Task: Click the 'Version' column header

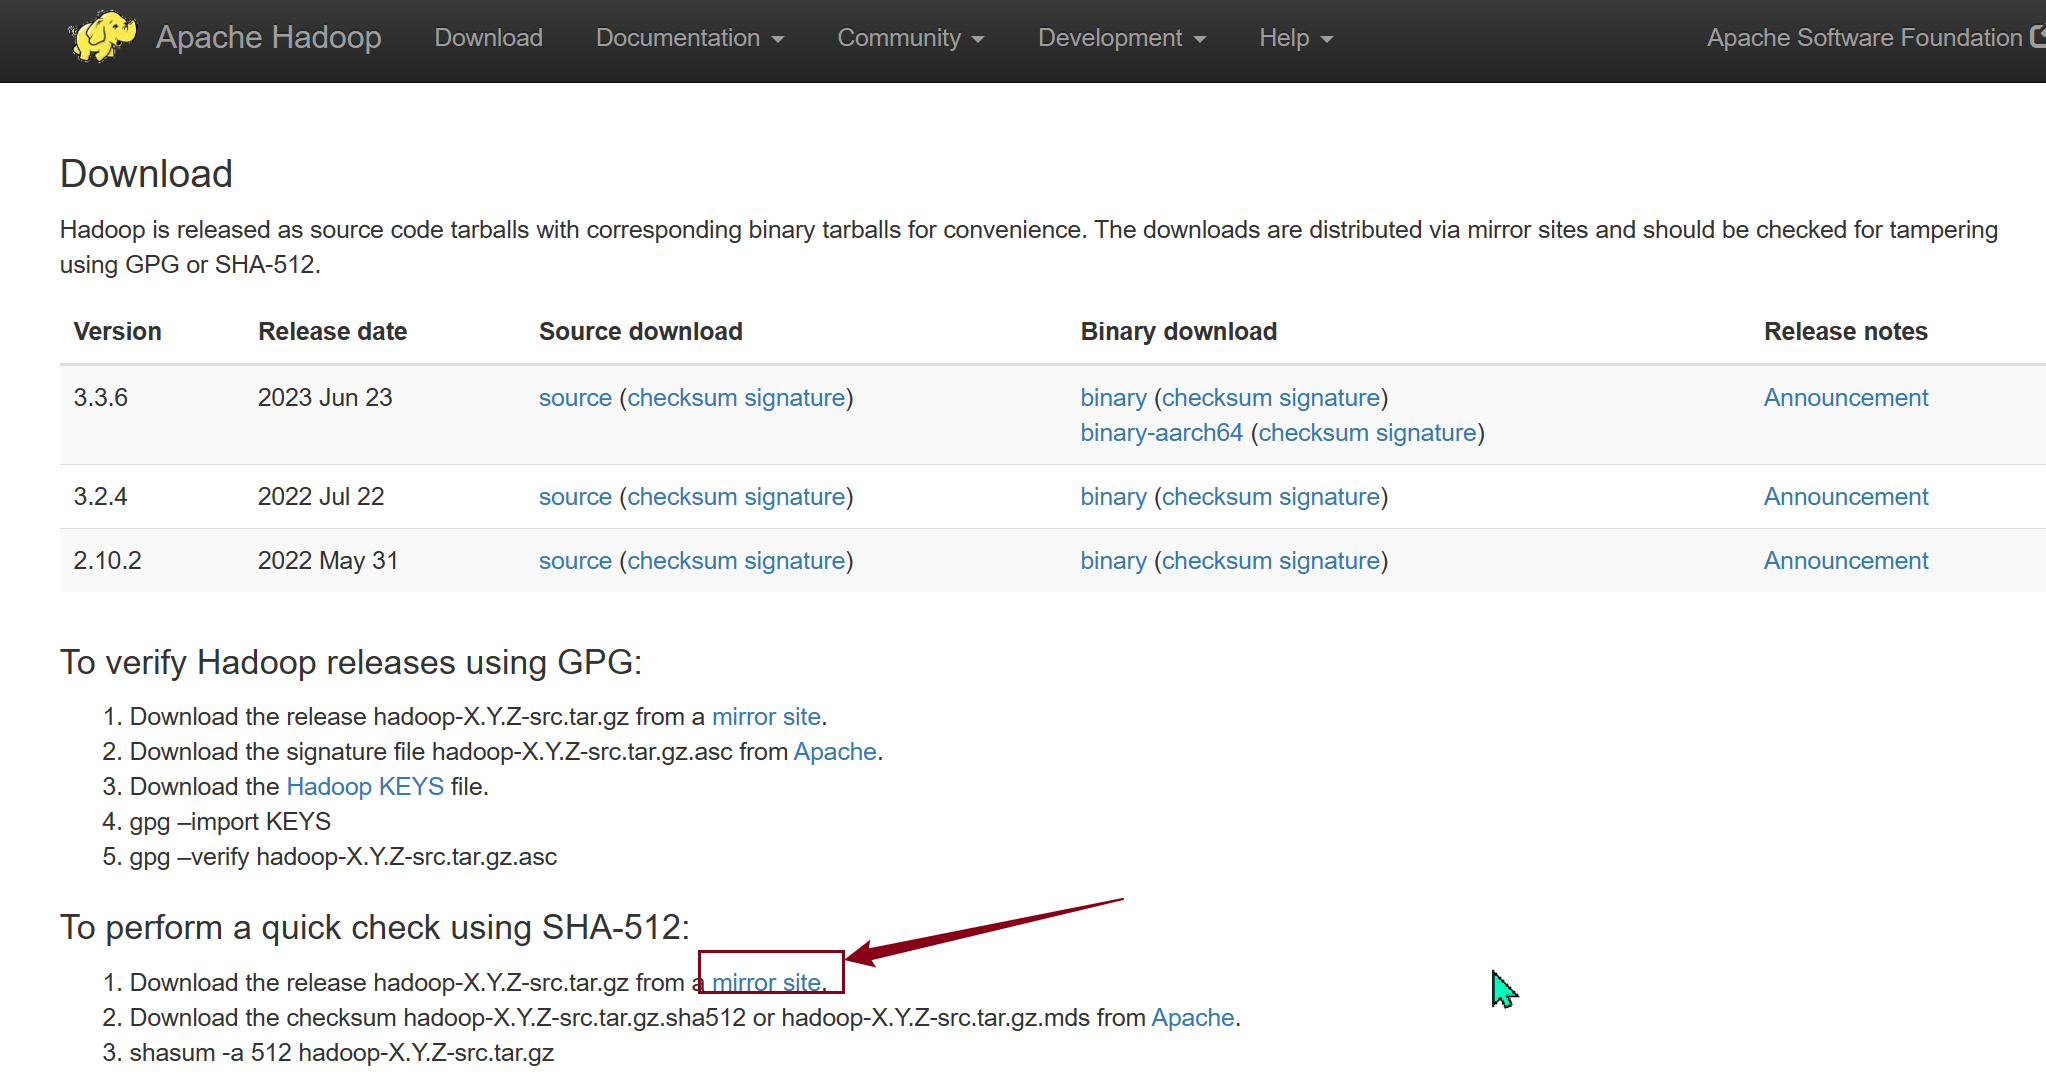Action: (117, 332)
